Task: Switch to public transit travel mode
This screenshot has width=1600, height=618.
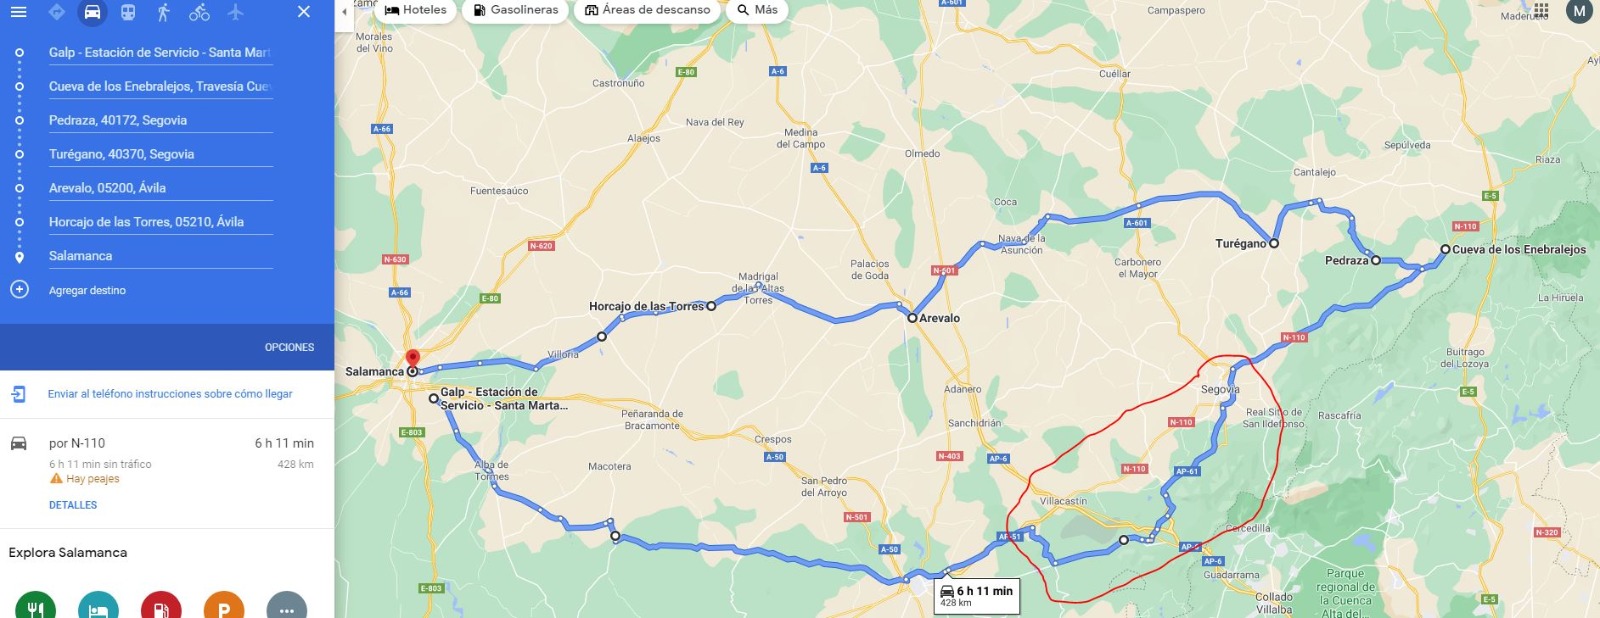Action: click(128, 12)
